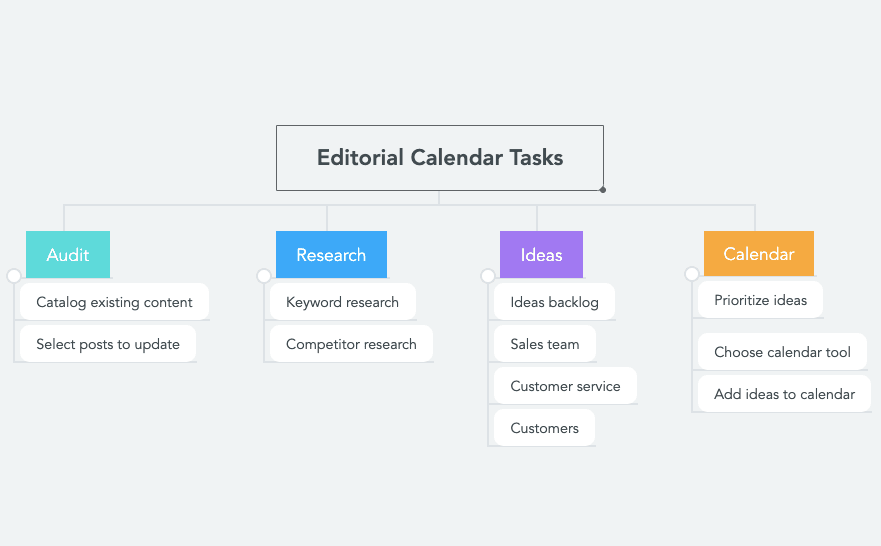Select the teal Audit topic node

coord(68,255)
